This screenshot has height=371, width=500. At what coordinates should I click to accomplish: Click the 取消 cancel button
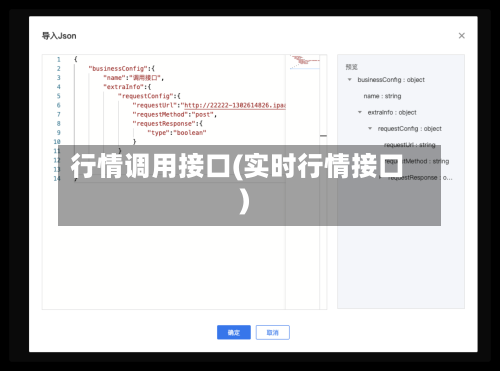coord(273,332)
